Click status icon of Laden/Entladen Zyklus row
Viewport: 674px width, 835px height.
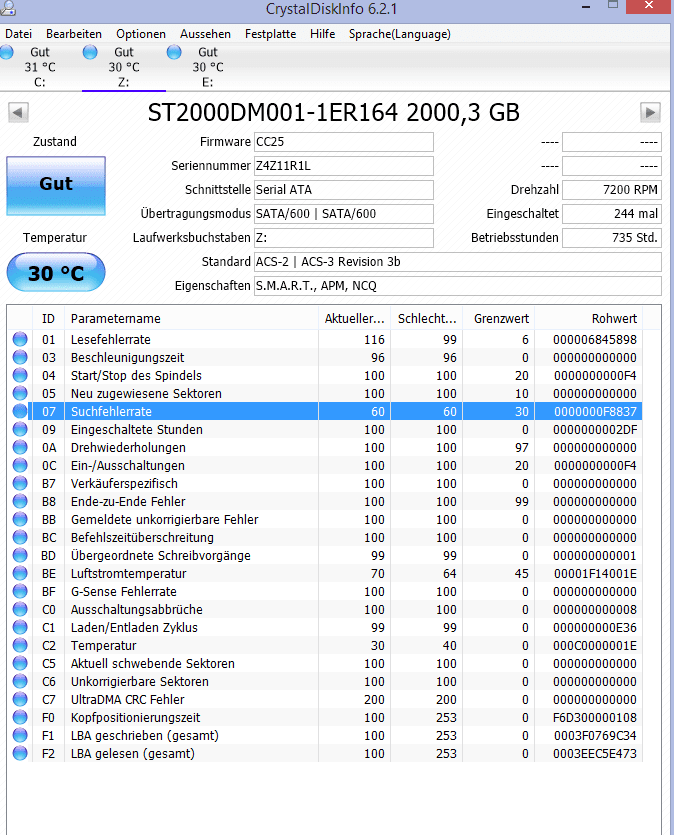(x=20, y=627)
